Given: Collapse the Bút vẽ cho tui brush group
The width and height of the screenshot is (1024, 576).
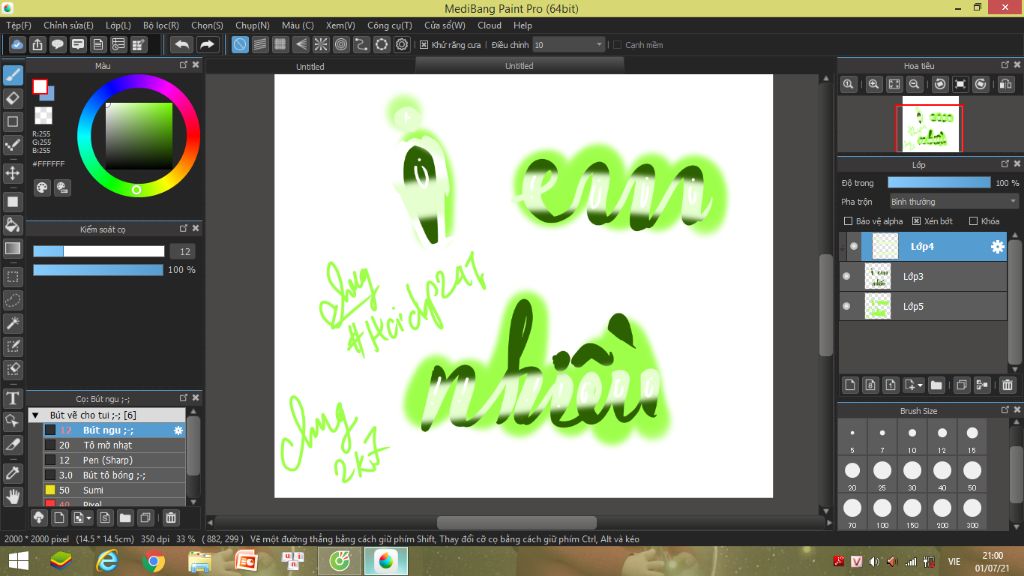Looking at the screenshot, I should (35, 415).
